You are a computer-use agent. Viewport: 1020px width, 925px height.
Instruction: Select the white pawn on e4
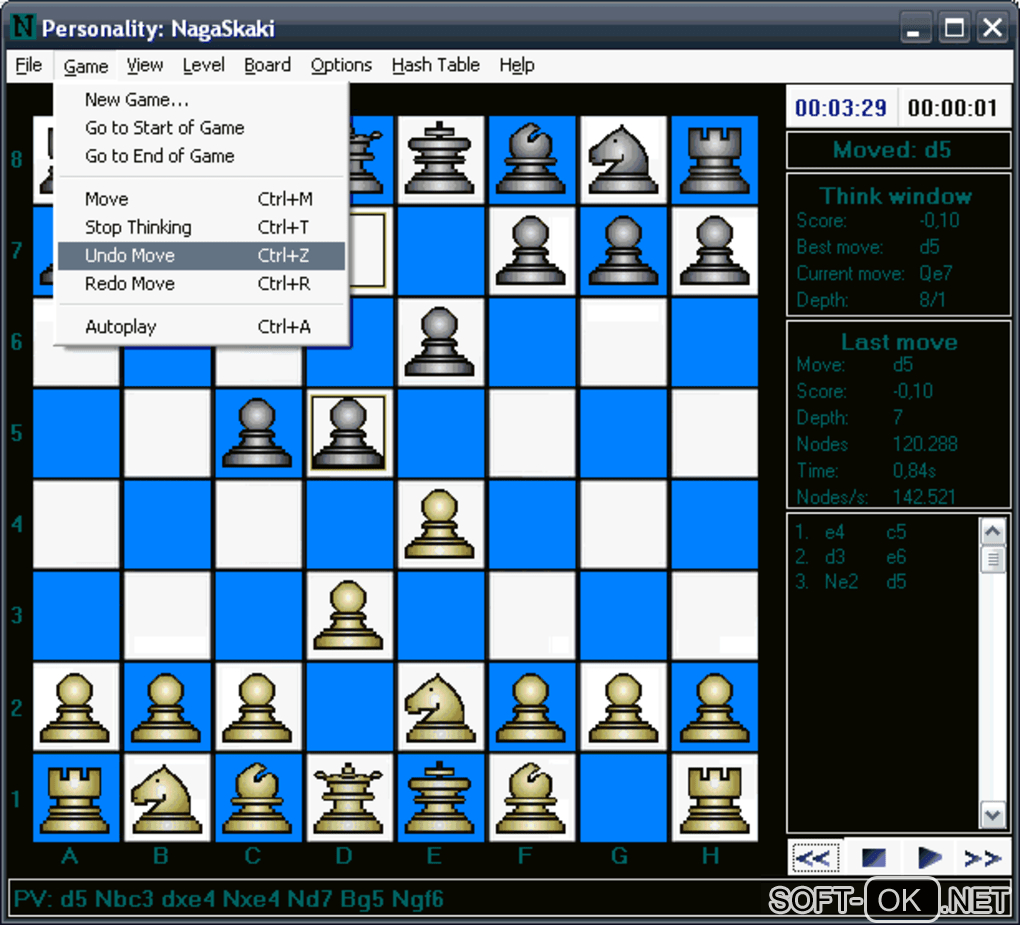[440, 524]
